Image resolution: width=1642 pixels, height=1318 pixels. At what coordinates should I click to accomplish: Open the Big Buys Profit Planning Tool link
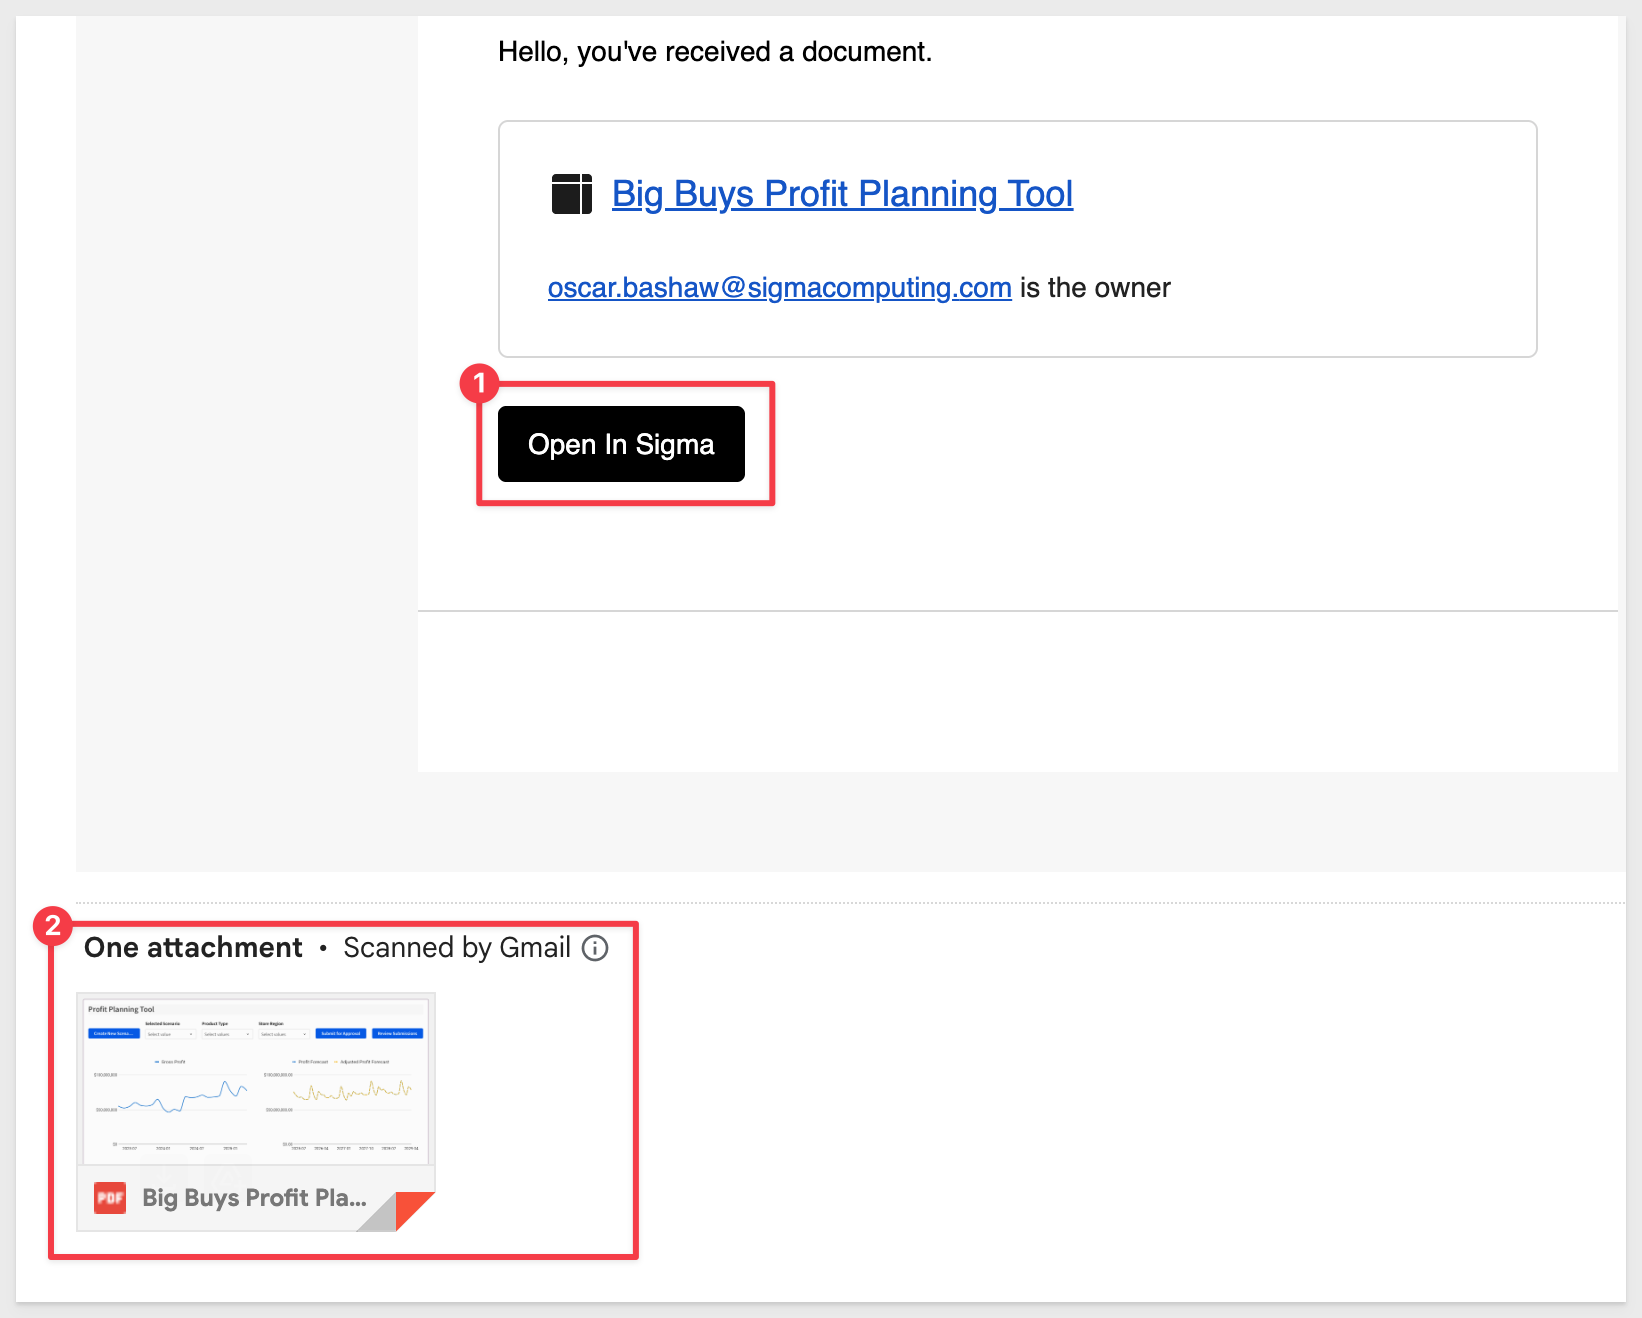842,194
